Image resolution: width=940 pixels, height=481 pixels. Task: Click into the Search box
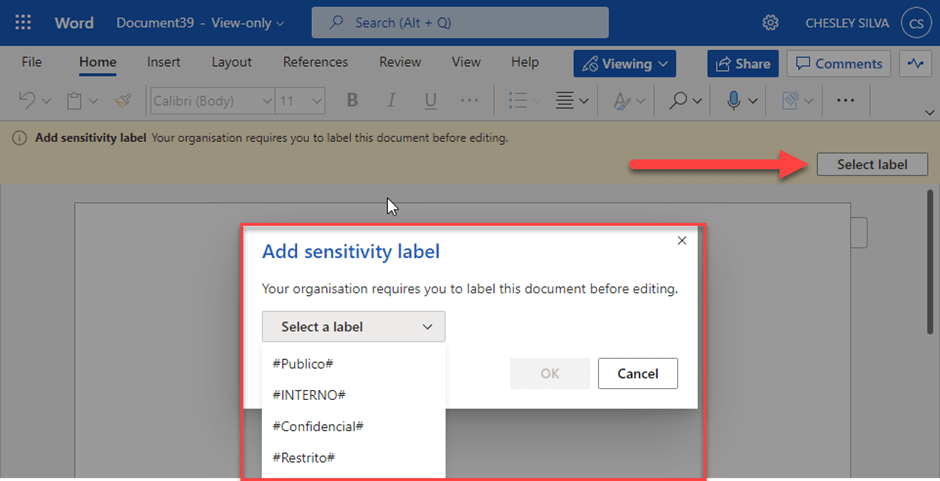click(x=460, y=22)
